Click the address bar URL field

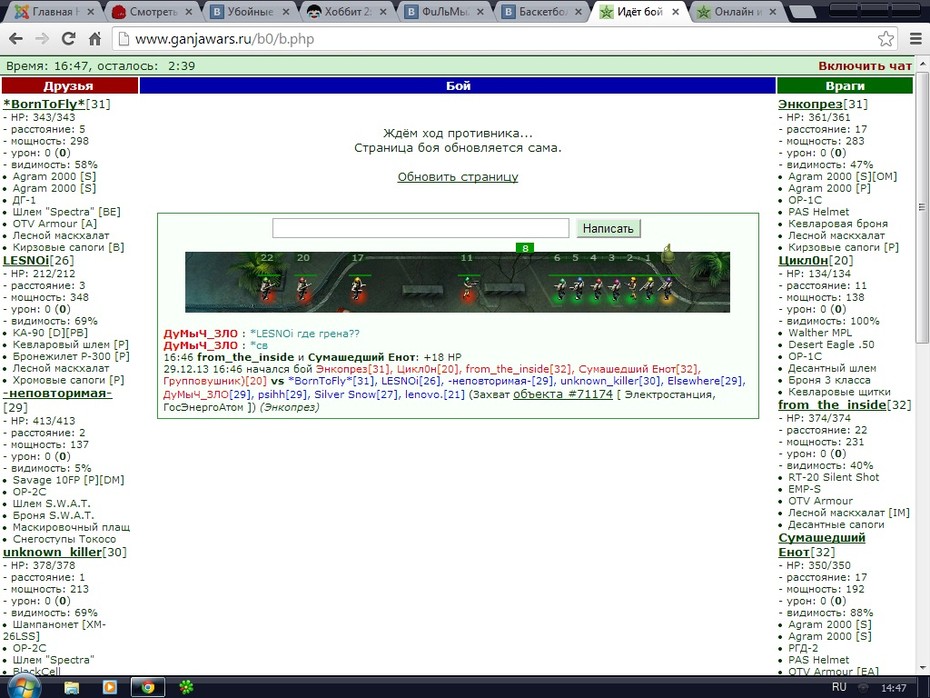click(x=498, y=39)
